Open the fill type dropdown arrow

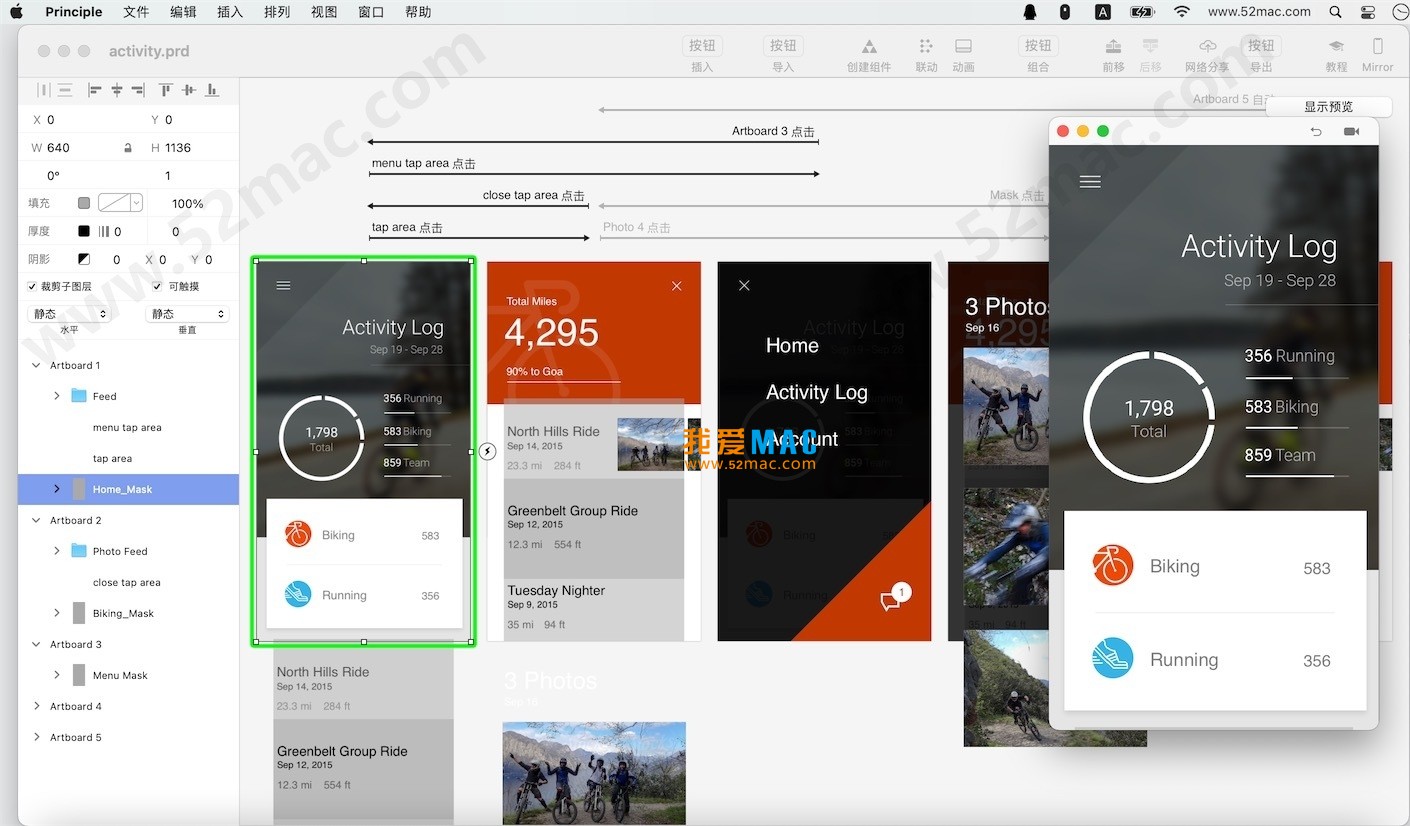[136, 203]
